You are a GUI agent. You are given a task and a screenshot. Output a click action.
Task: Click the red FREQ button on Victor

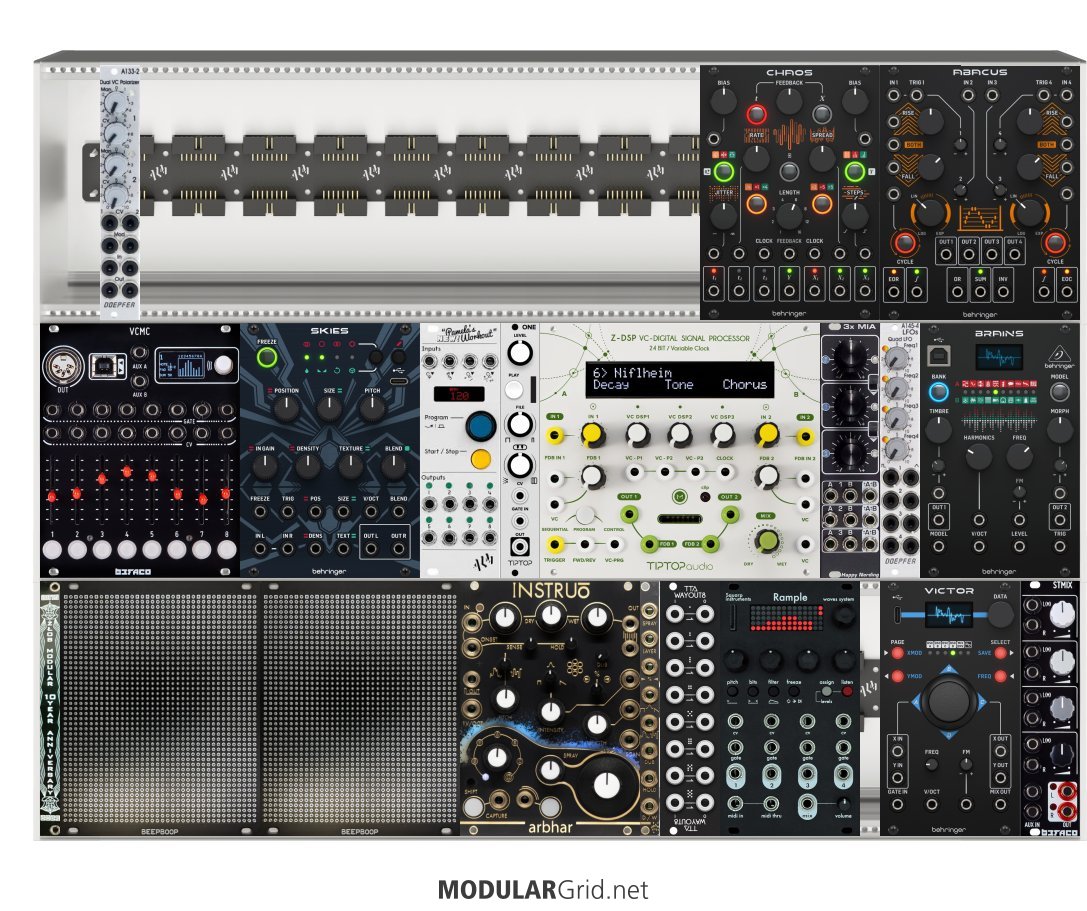click(1000, 676)
